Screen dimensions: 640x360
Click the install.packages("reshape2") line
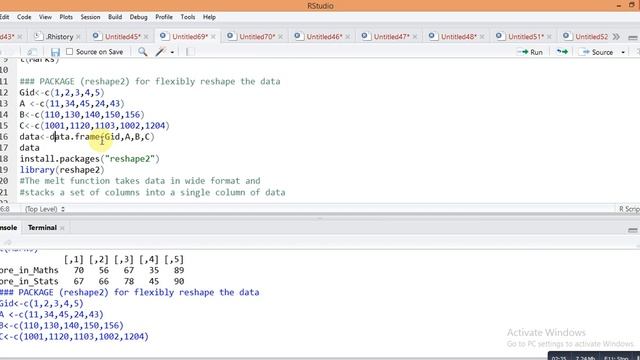89,159
